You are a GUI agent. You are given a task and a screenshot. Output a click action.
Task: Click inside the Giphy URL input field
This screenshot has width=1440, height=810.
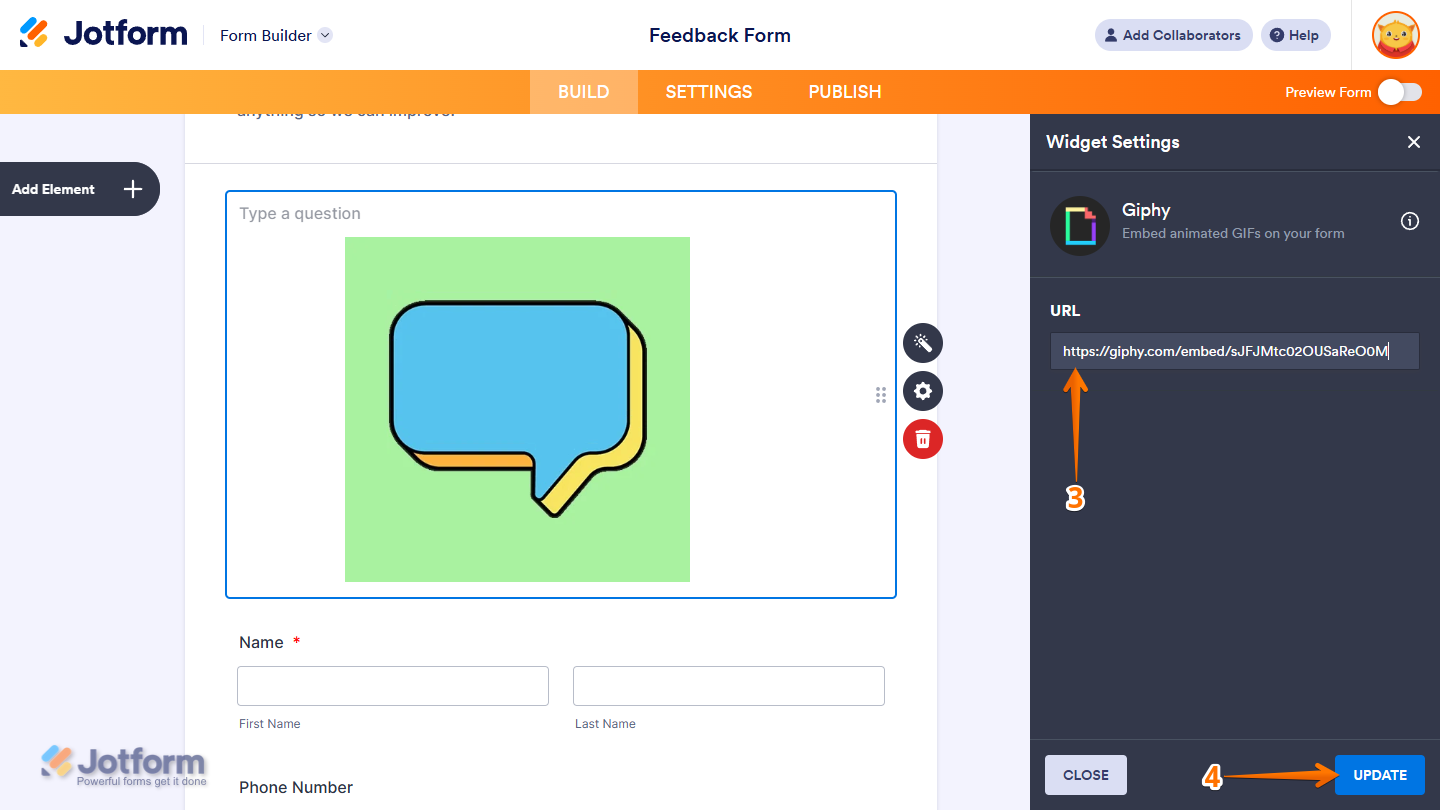(1234, 351)
